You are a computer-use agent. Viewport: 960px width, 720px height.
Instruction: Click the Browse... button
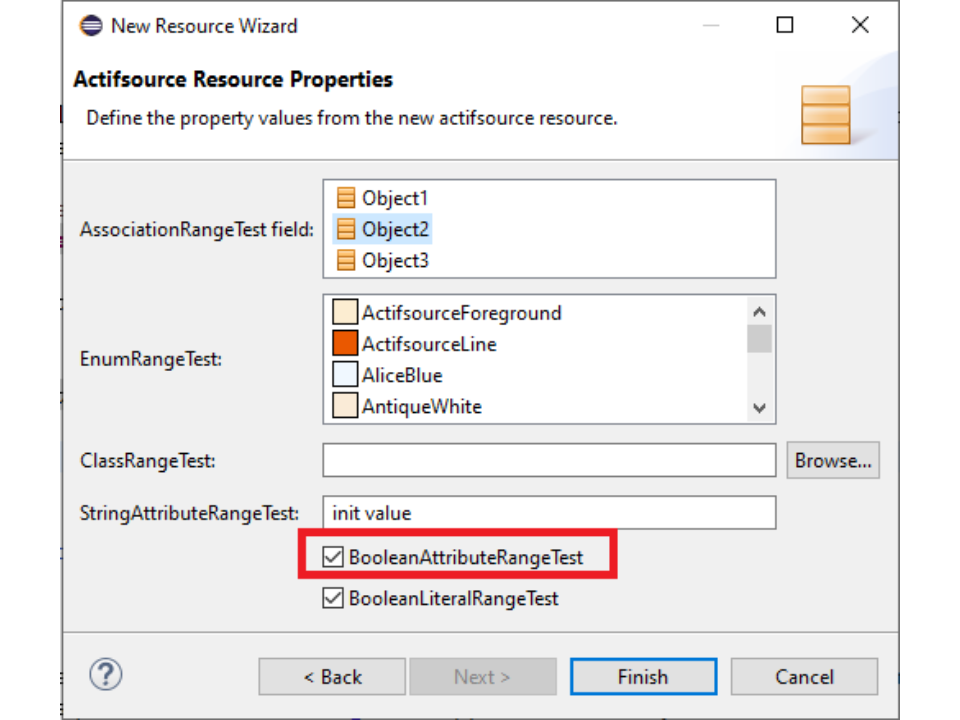pyautogui.click(x=832, y=461)
